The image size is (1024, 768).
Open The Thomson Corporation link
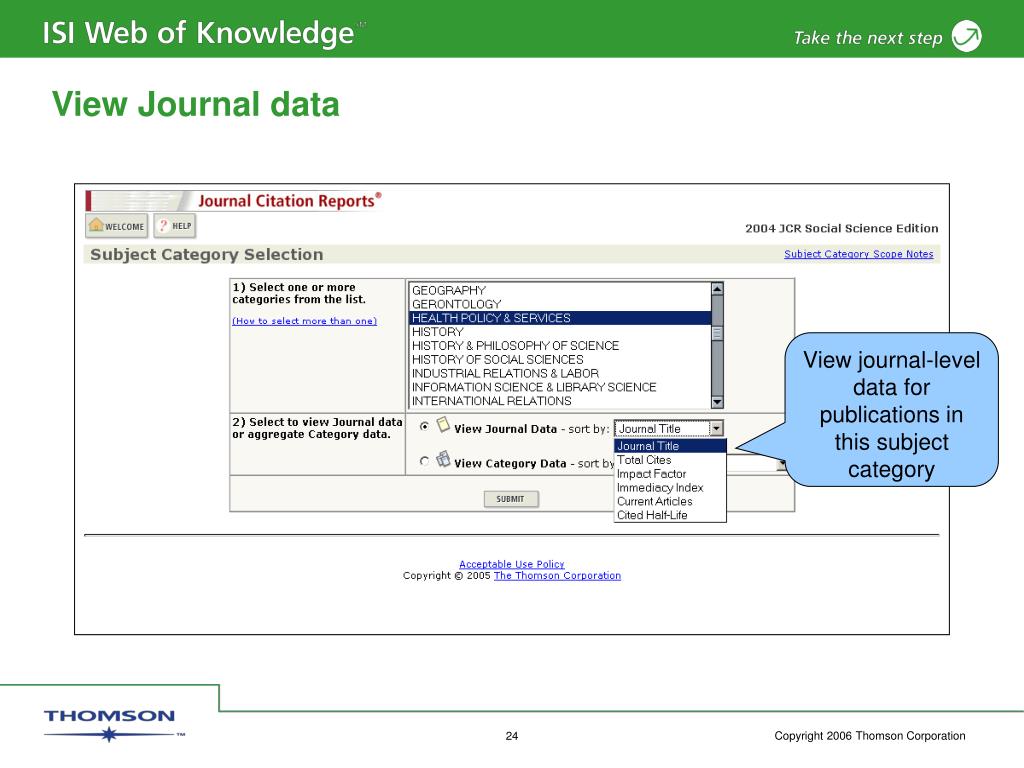click(x=557, y=576)
